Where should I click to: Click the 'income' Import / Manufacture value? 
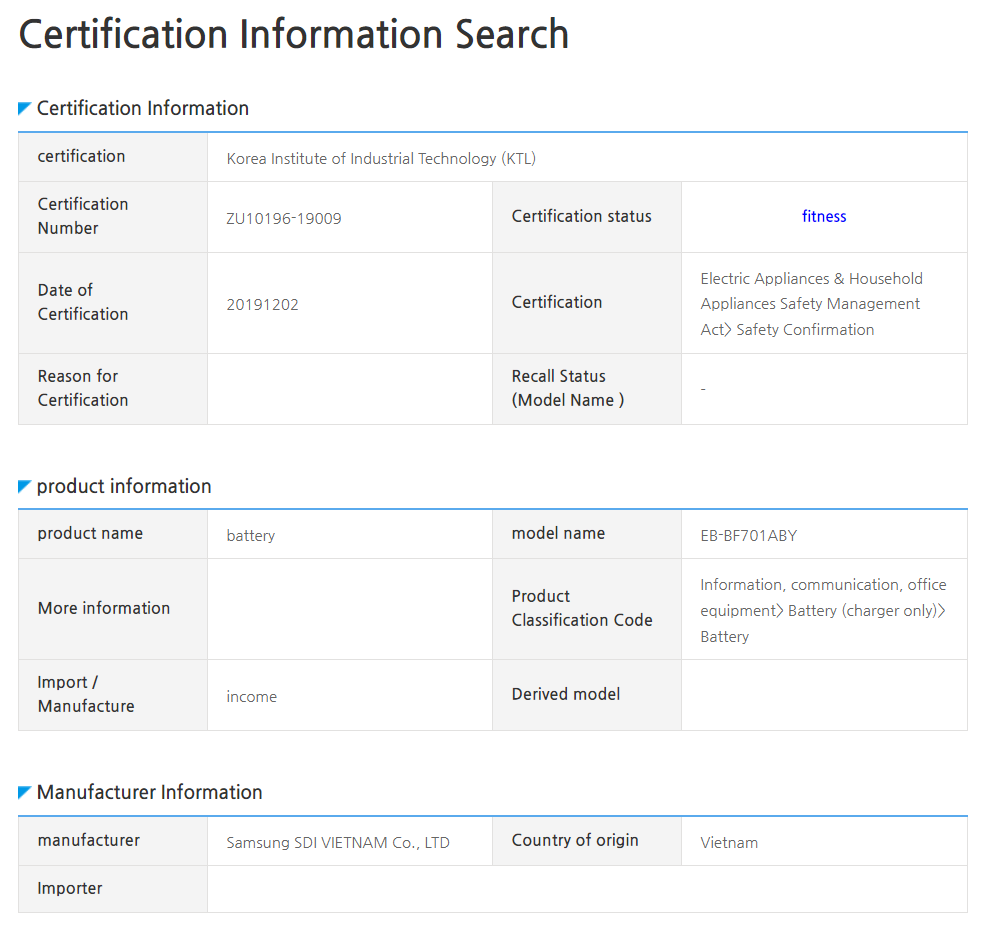pos(251,696)
